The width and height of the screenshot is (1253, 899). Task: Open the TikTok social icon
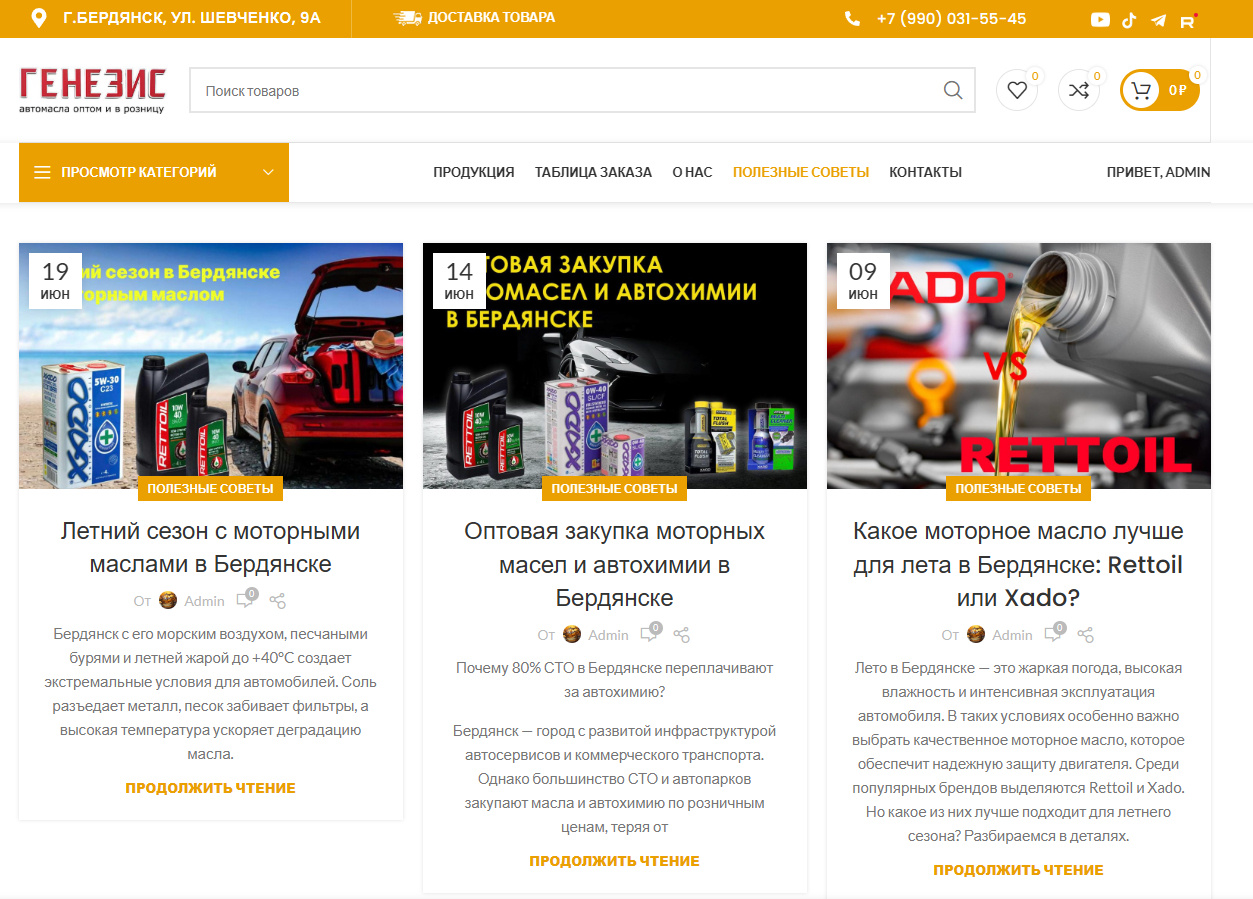coord(1129,20)
